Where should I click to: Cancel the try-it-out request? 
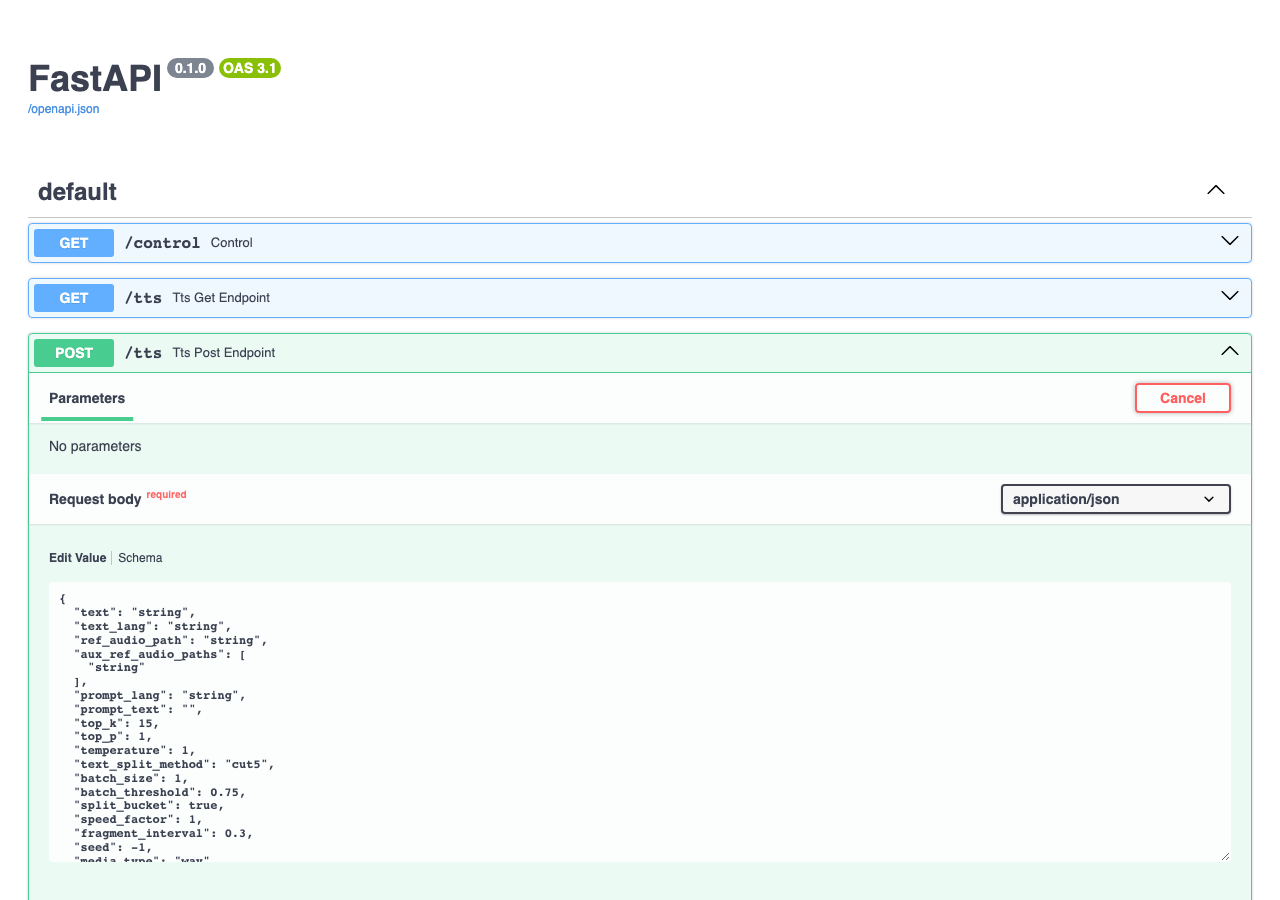1183,398
